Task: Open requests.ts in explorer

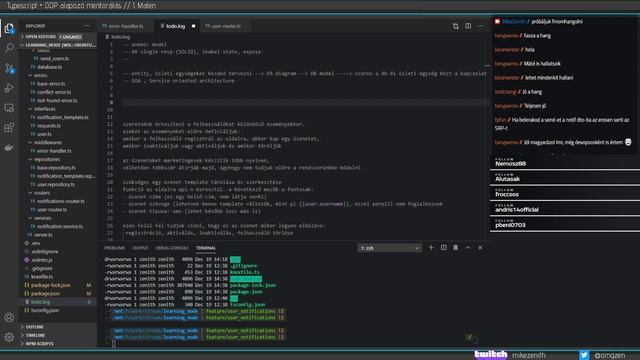Action: tap(49, 126)
